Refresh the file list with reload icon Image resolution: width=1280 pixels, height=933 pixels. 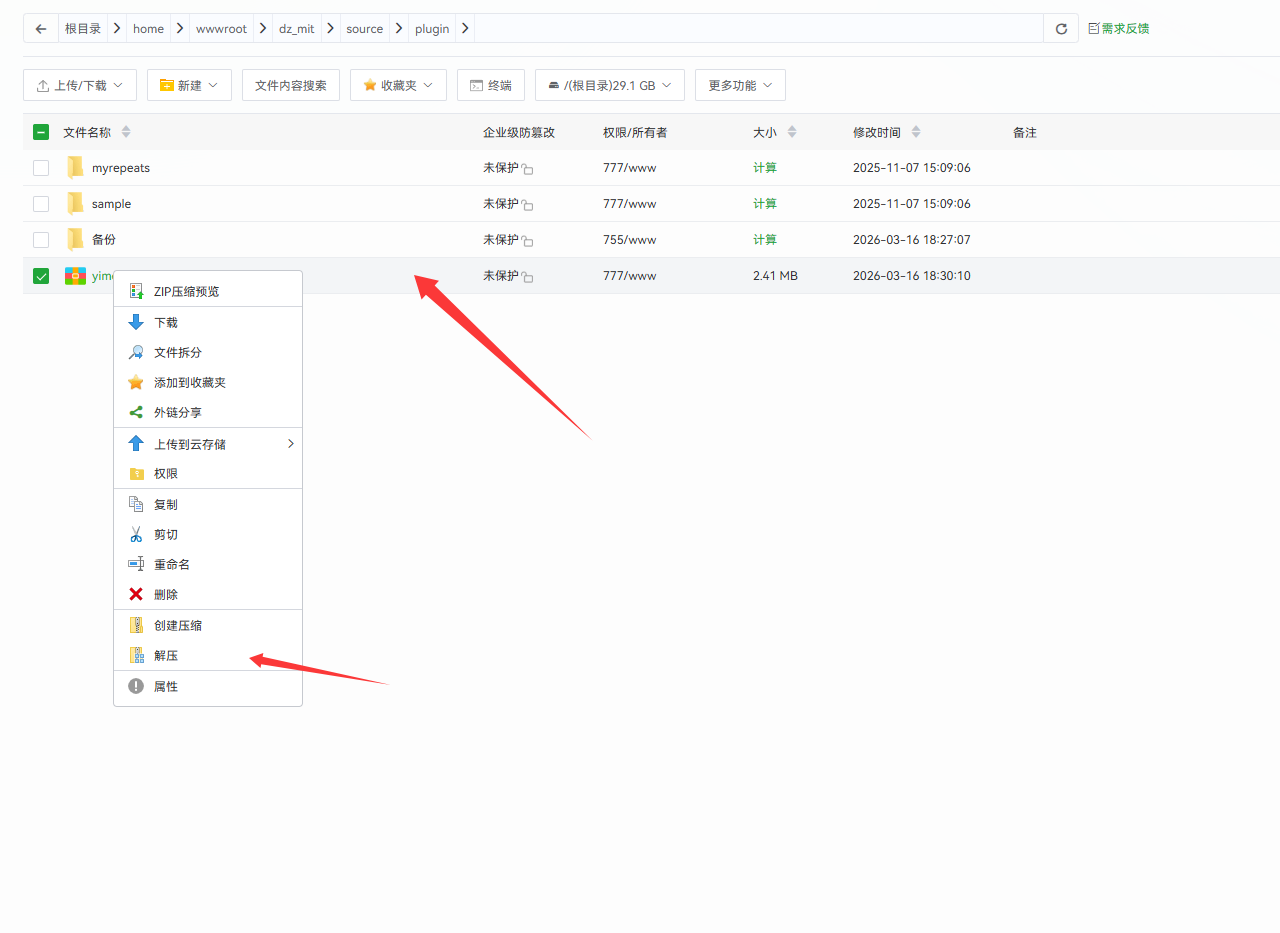(x=1061, y=29)
